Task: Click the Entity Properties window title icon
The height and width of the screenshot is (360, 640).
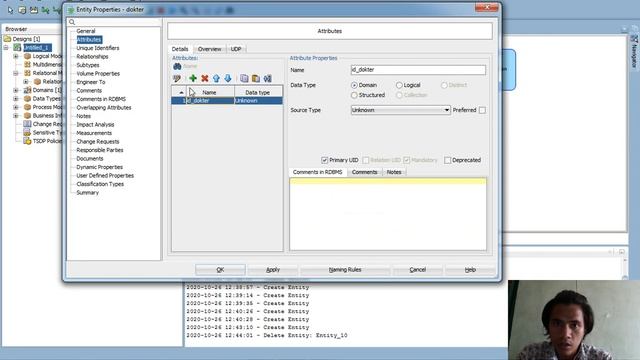Action: [x=71, y=9]
